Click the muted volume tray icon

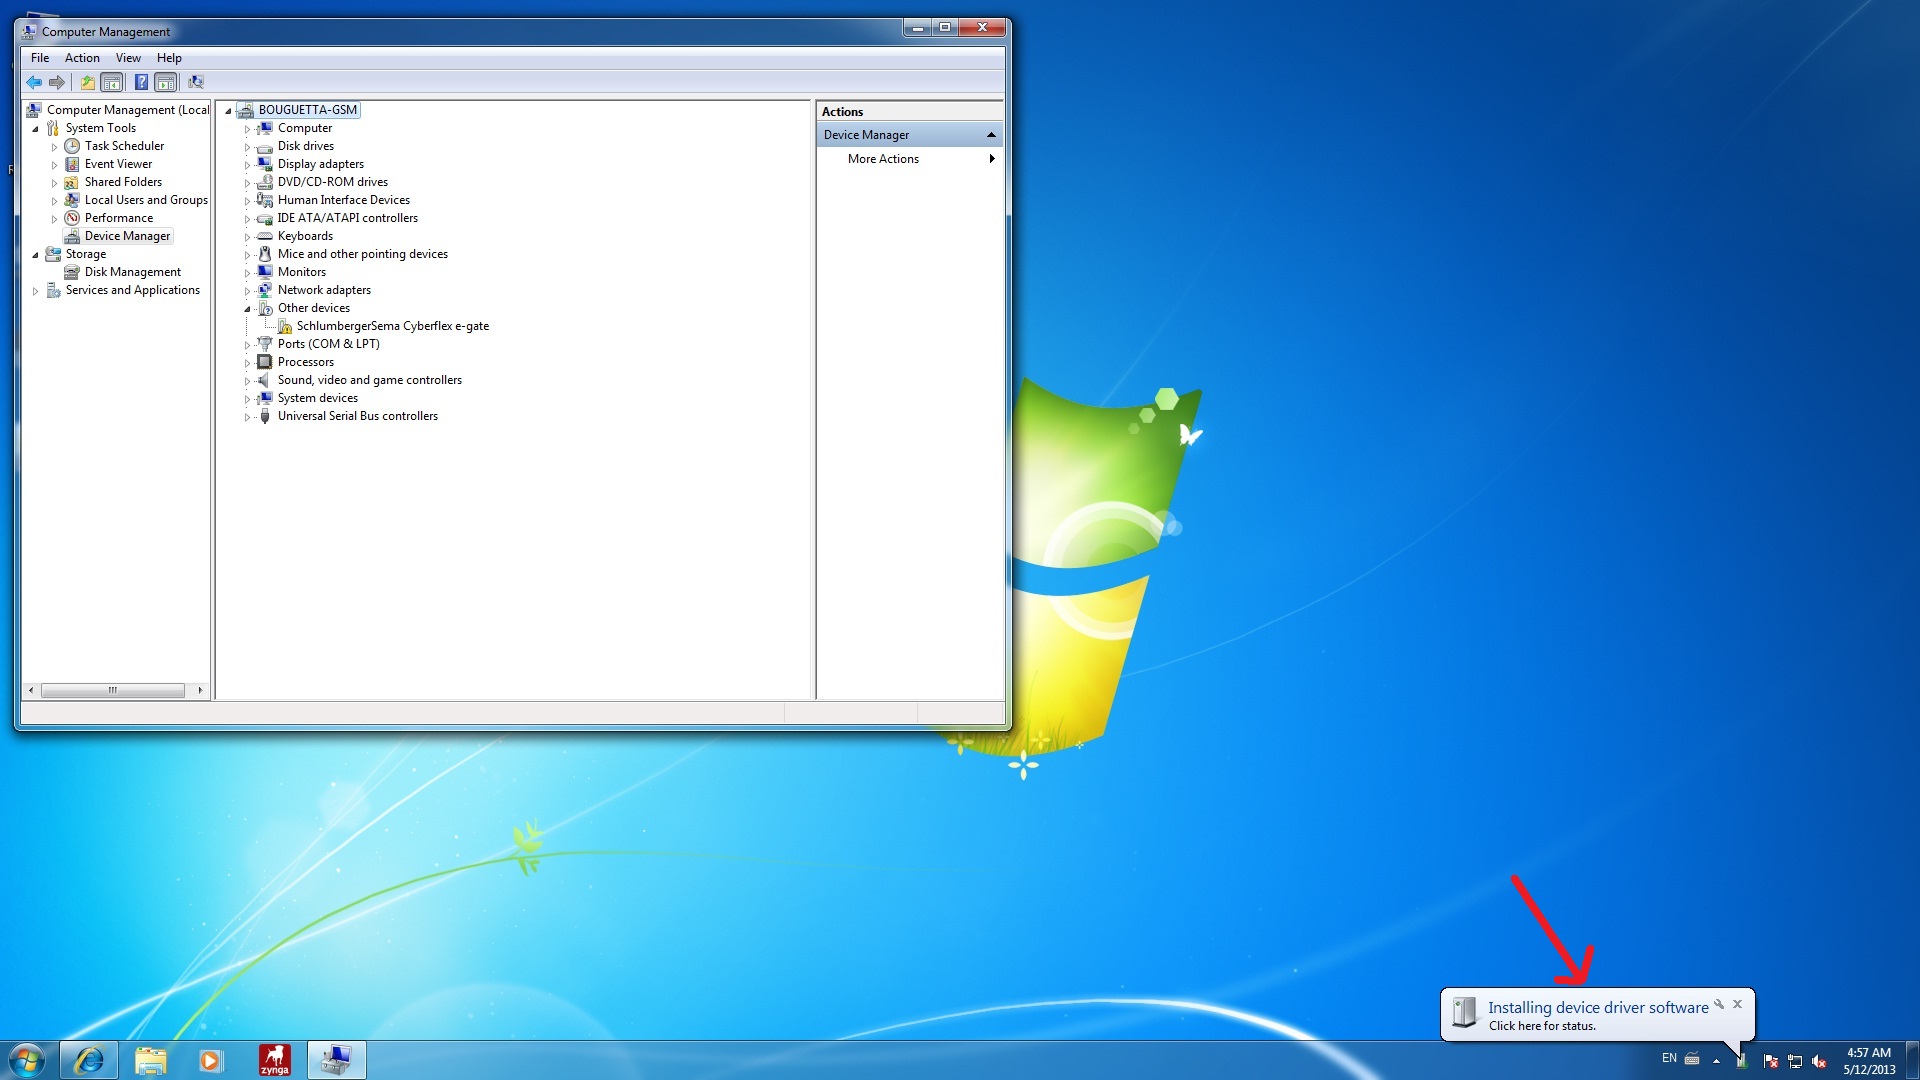[x=1819, y=1061]
